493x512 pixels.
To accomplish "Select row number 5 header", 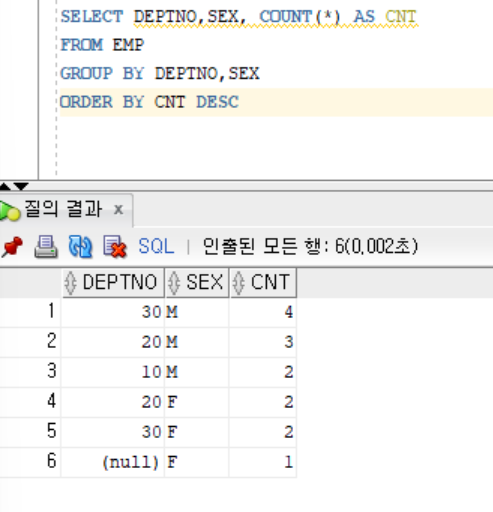I will 30,432.
